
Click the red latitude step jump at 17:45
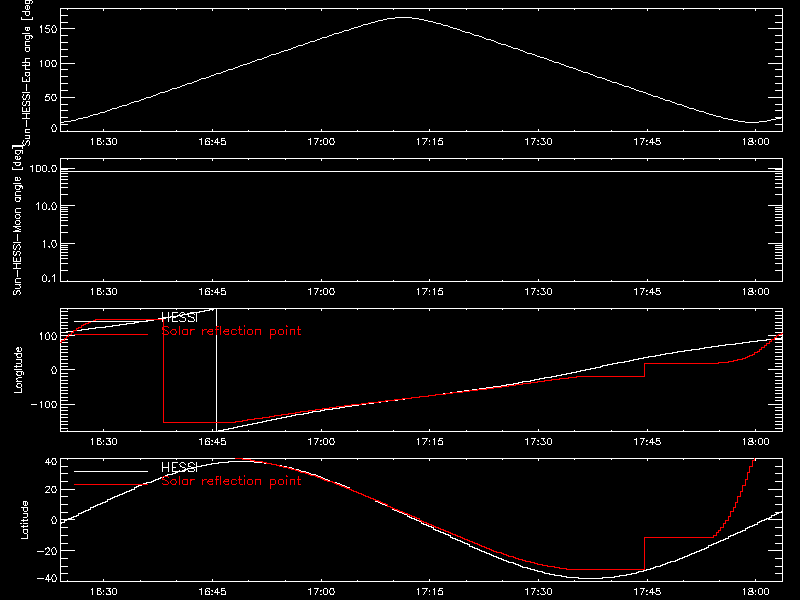(x=644, y=553)
